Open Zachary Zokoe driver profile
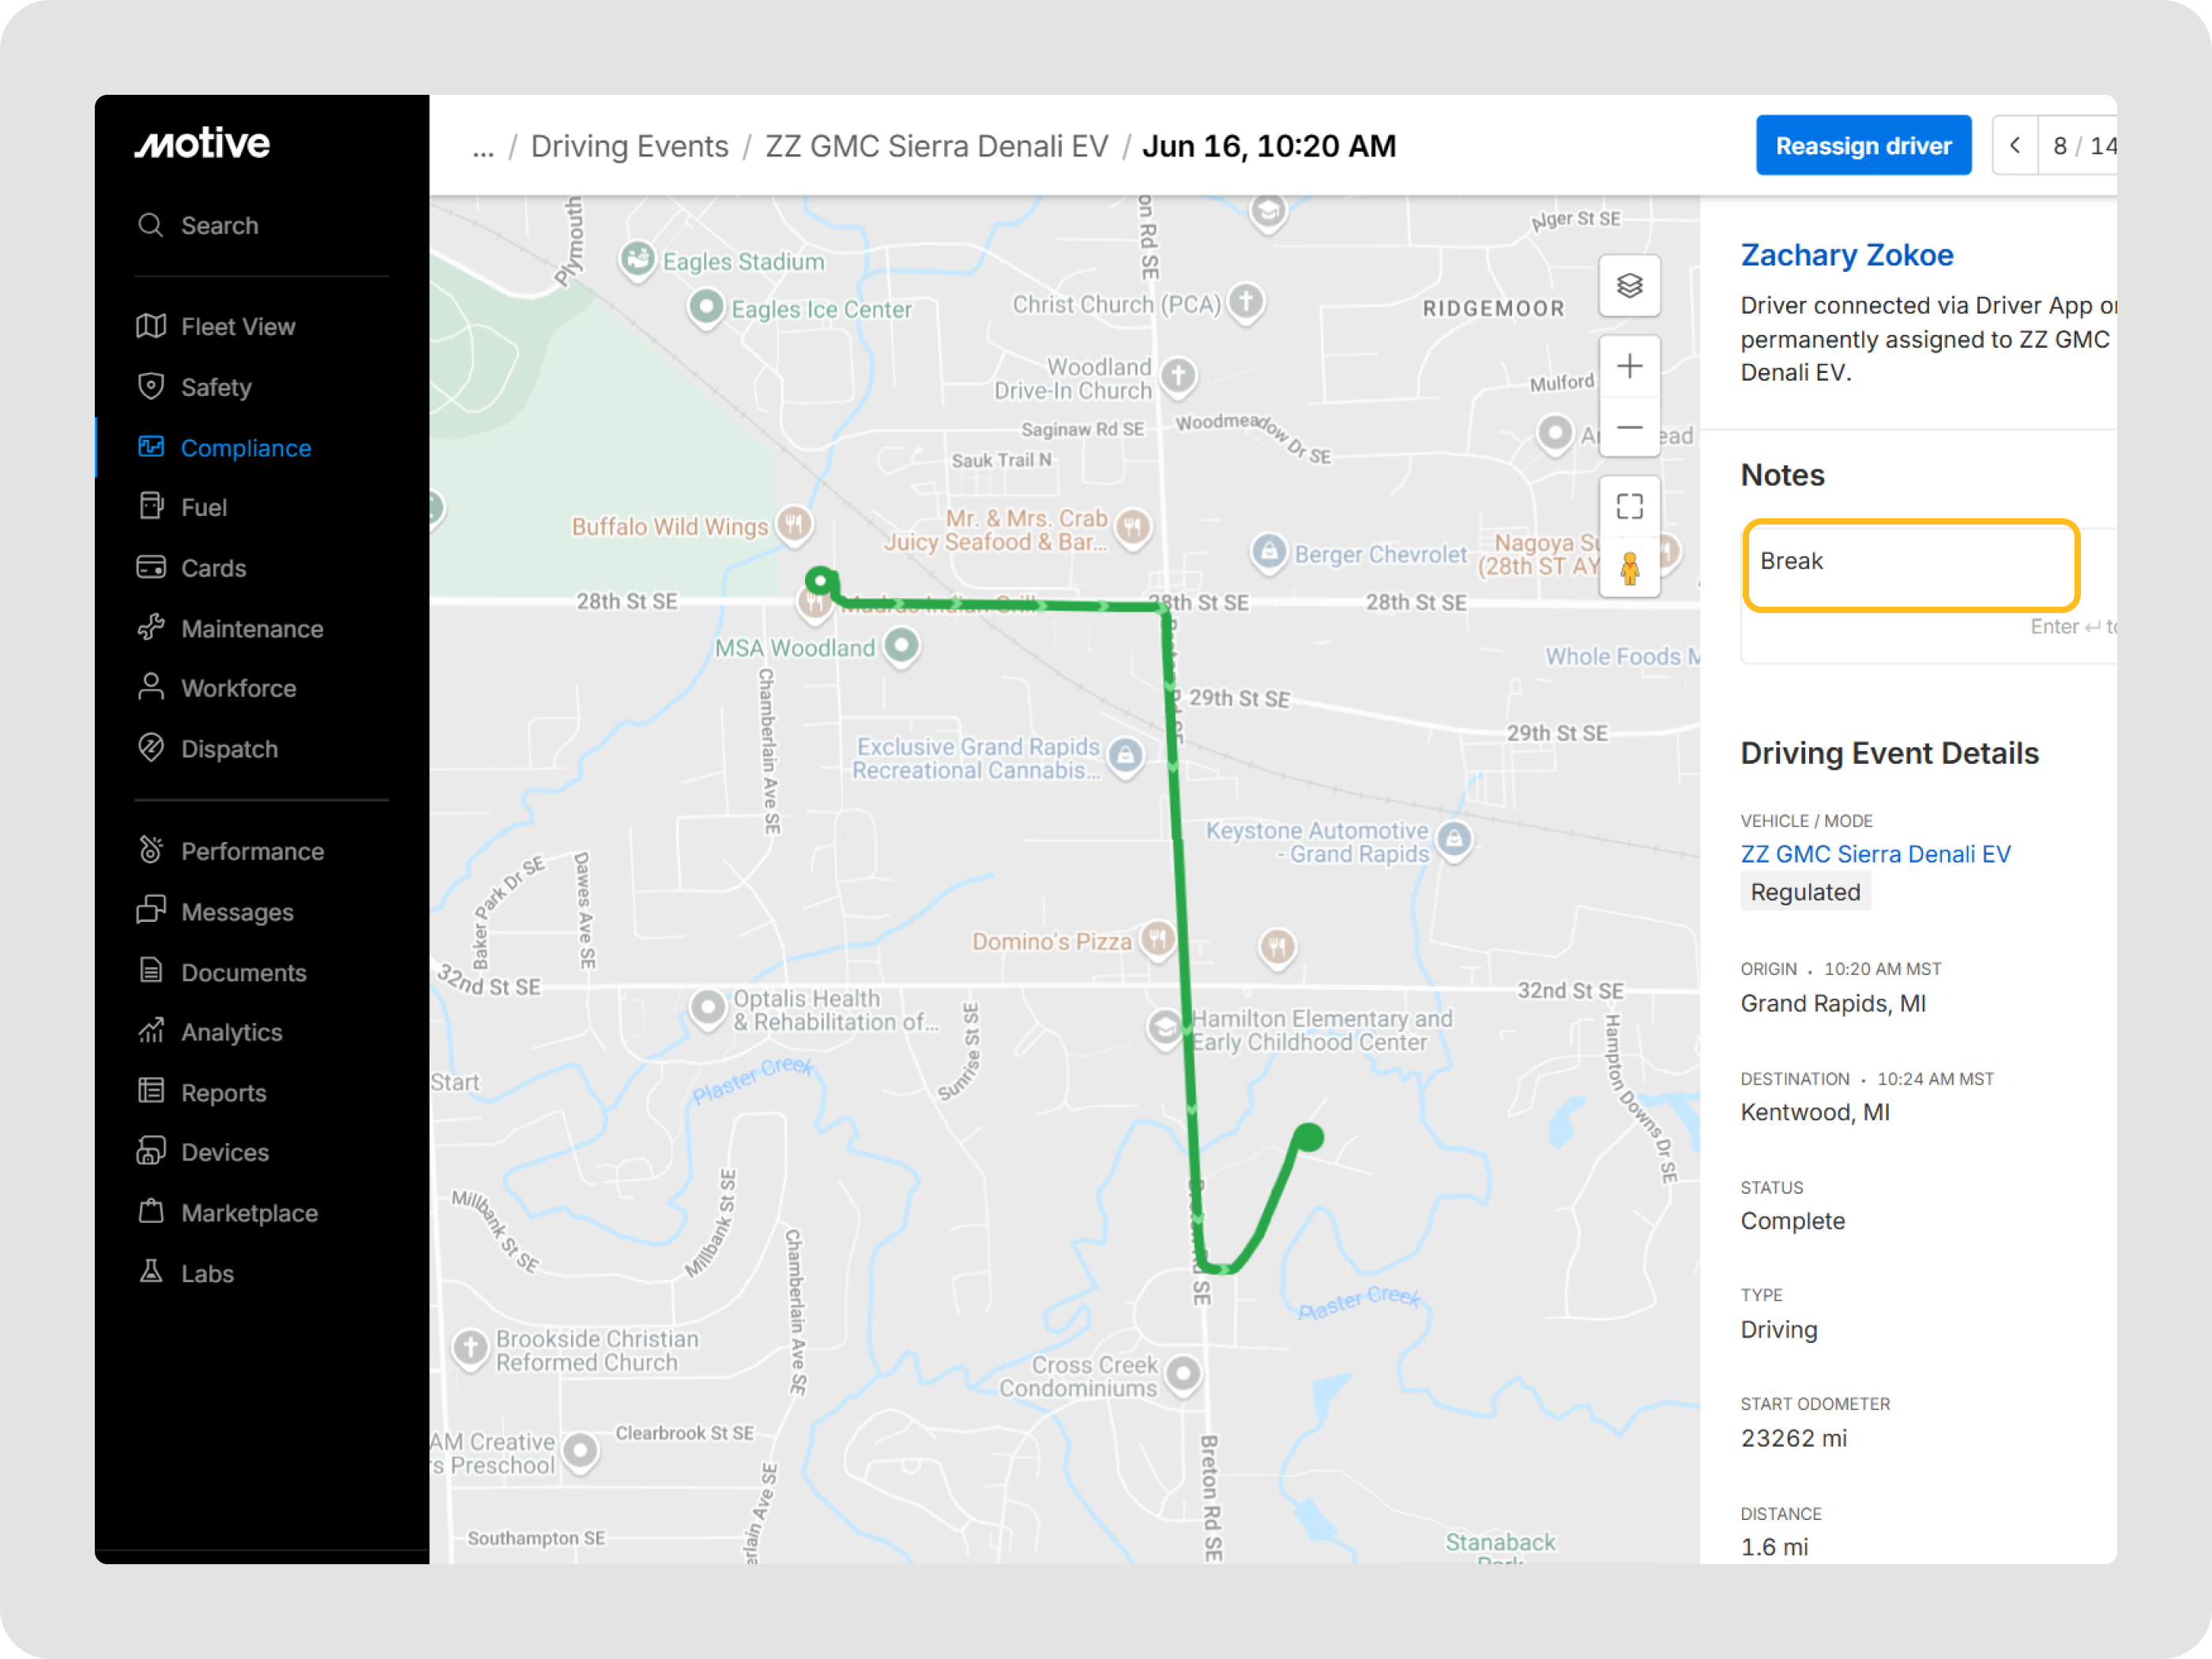The height and width of the screenshot is (1659, 2212). [x=1846, y=255]
